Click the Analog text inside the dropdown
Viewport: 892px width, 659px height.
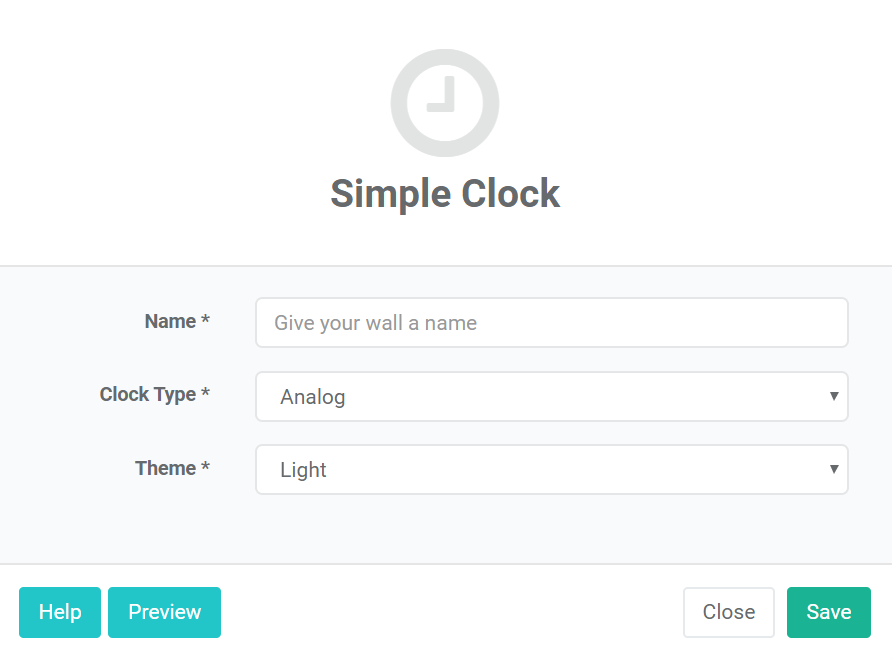tap(313, 396)
